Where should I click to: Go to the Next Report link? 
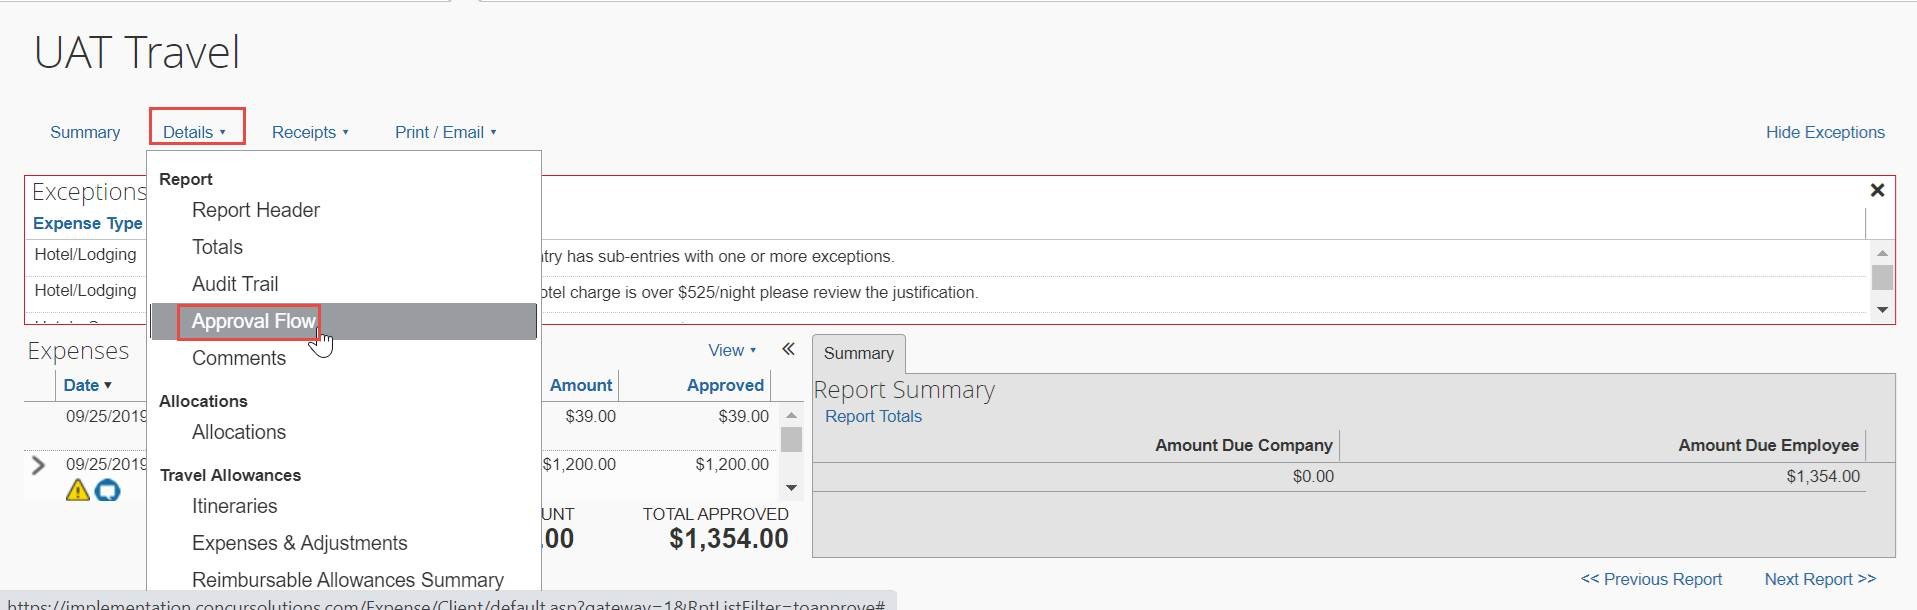[1820, 579]
